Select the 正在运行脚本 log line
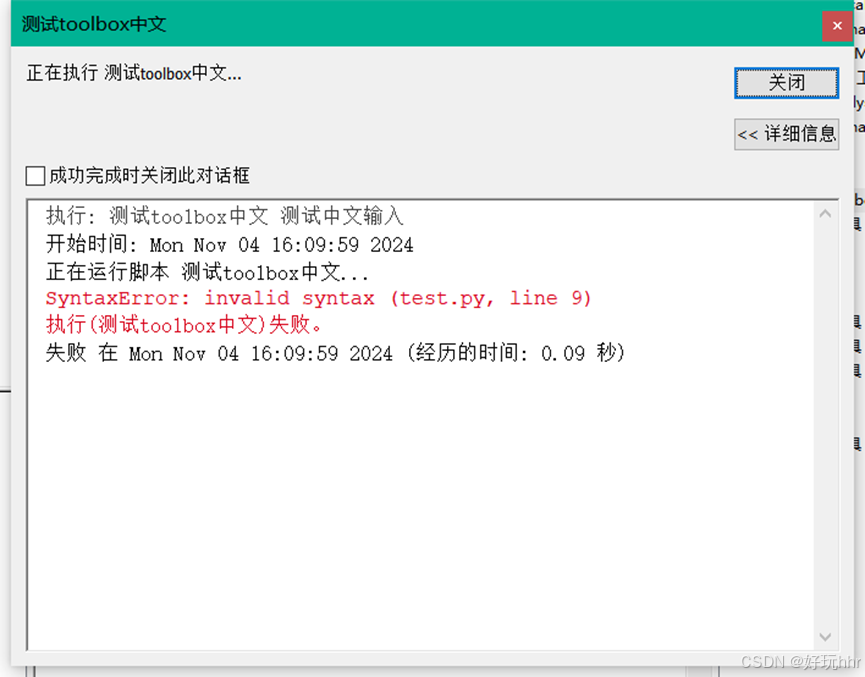 click(x=204, y=271)
